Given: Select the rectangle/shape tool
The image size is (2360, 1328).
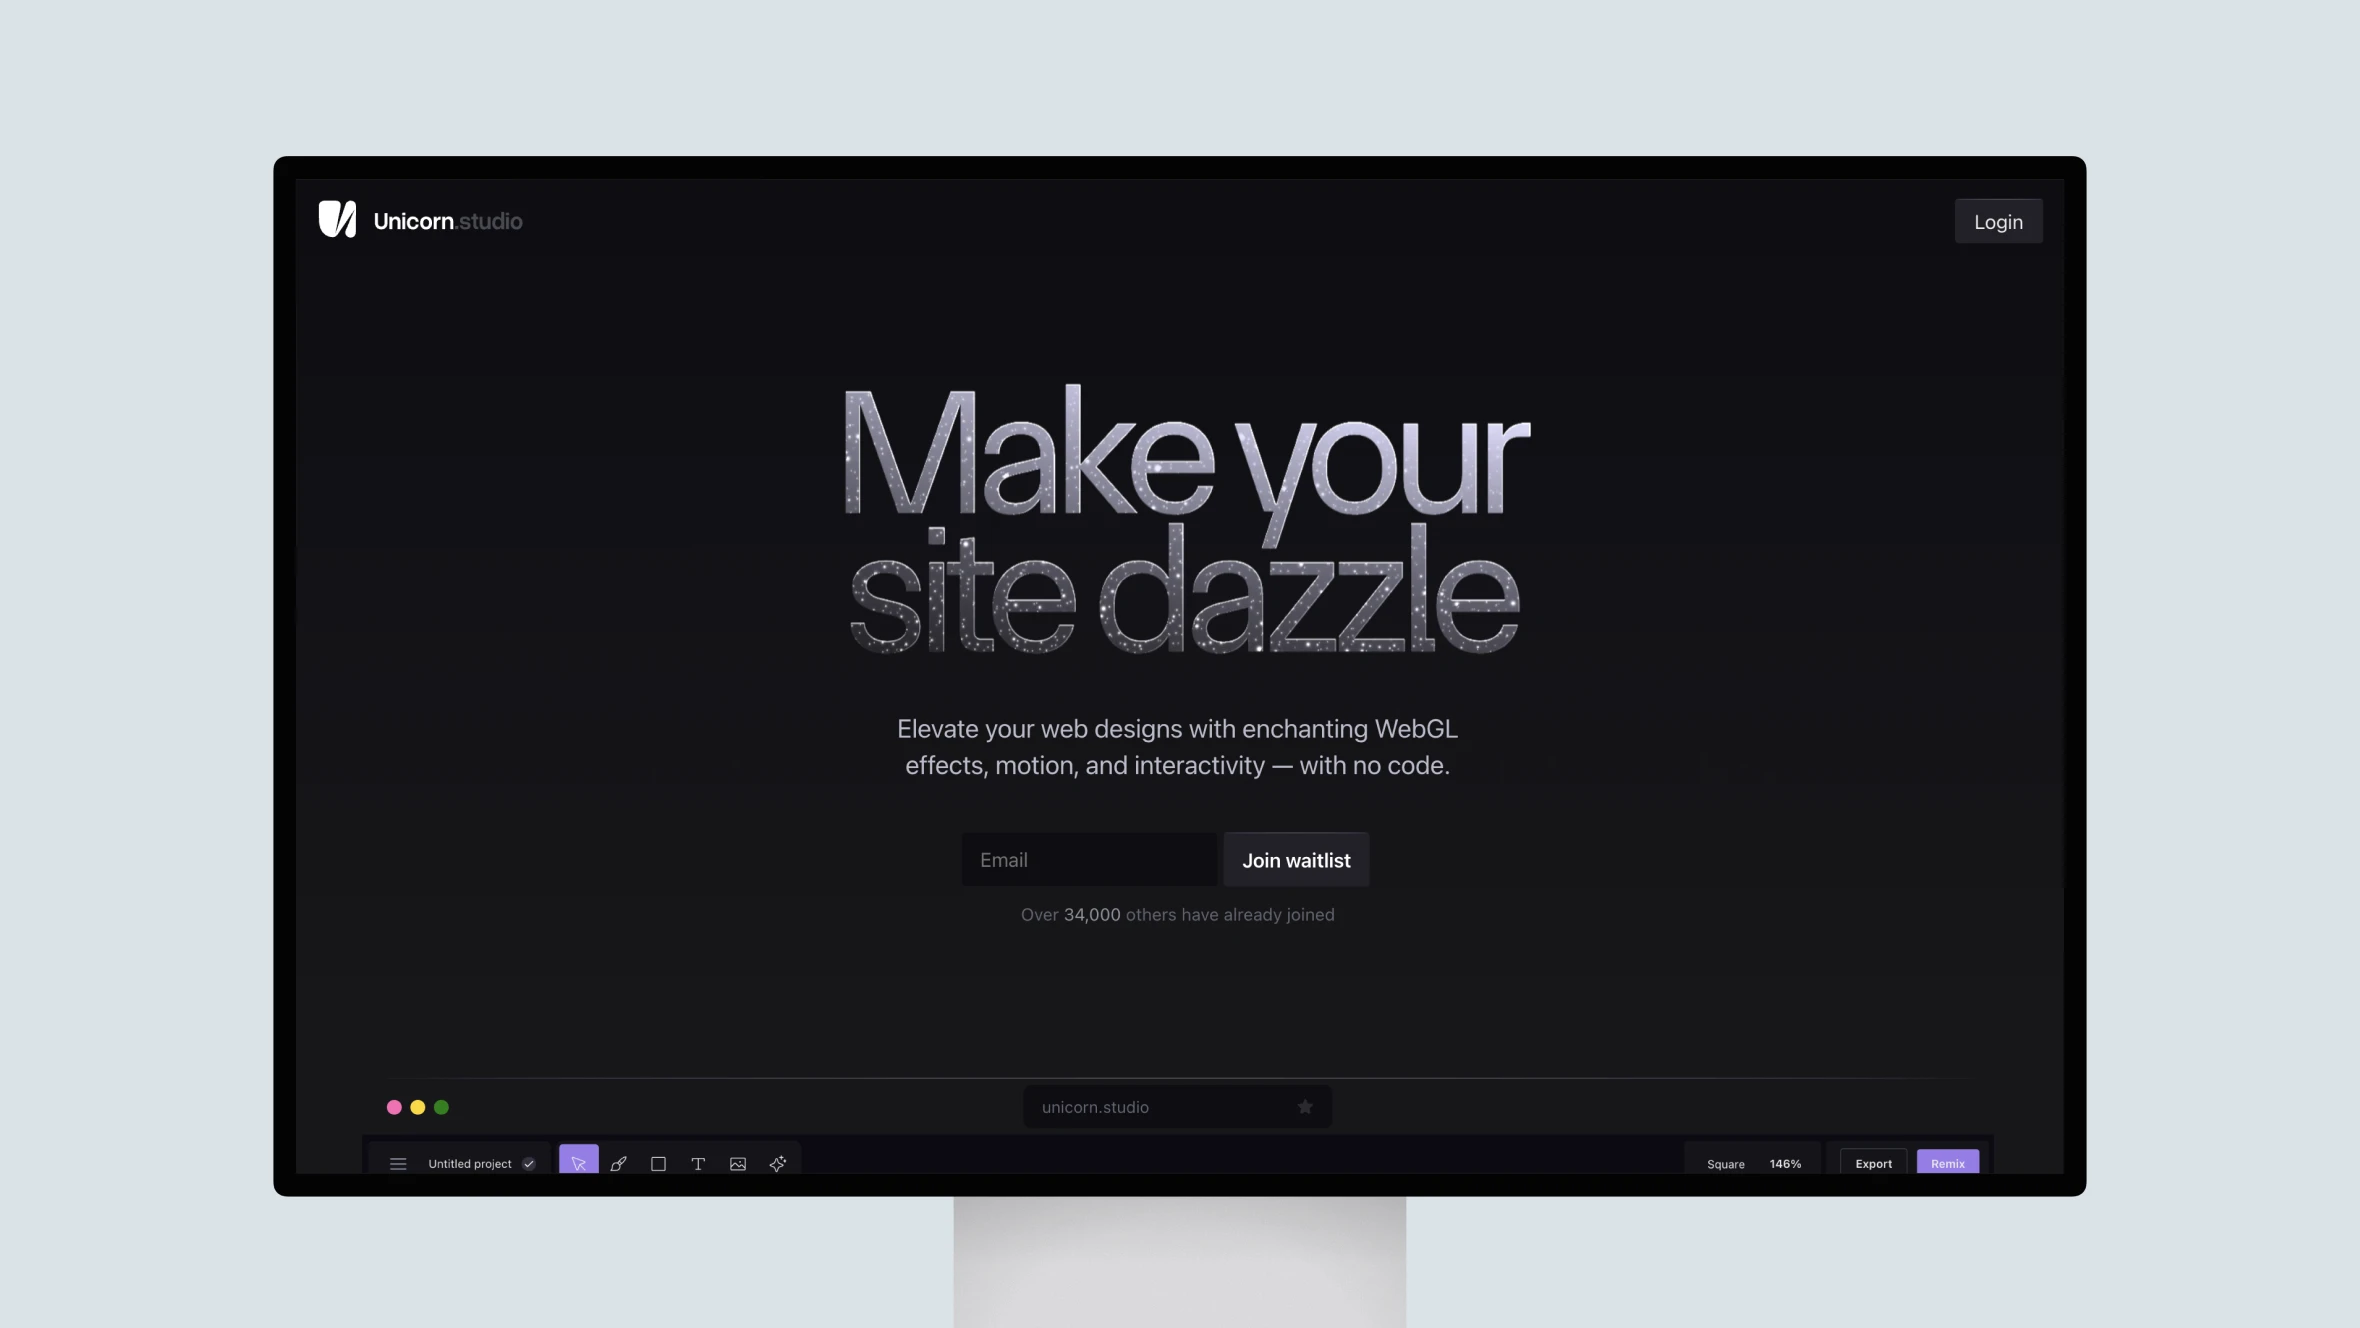Looking at the screenshot, I should (658, 1163).
